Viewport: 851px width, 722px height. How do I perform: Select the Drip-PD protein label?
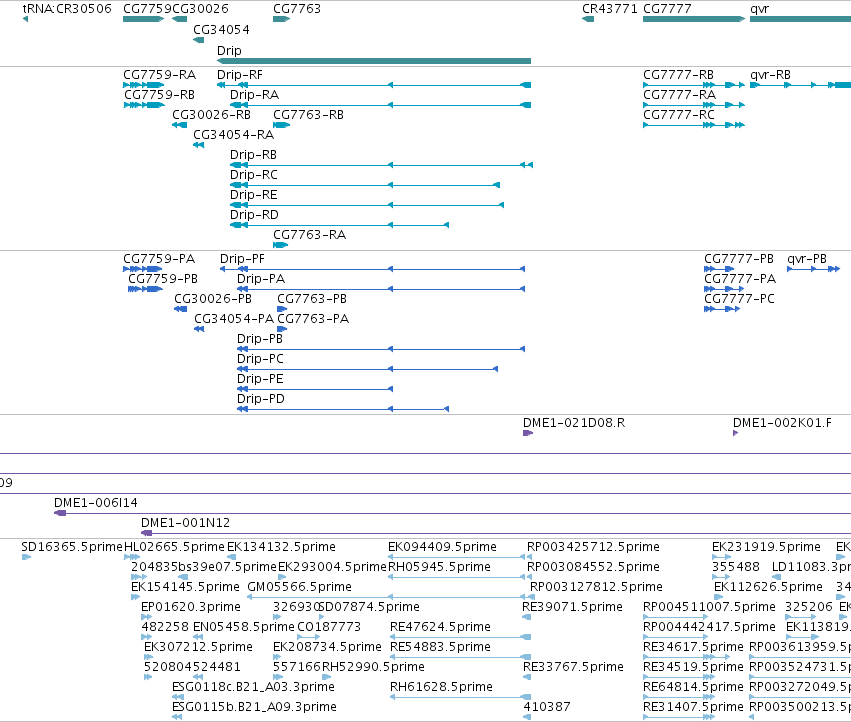(261, 399)
